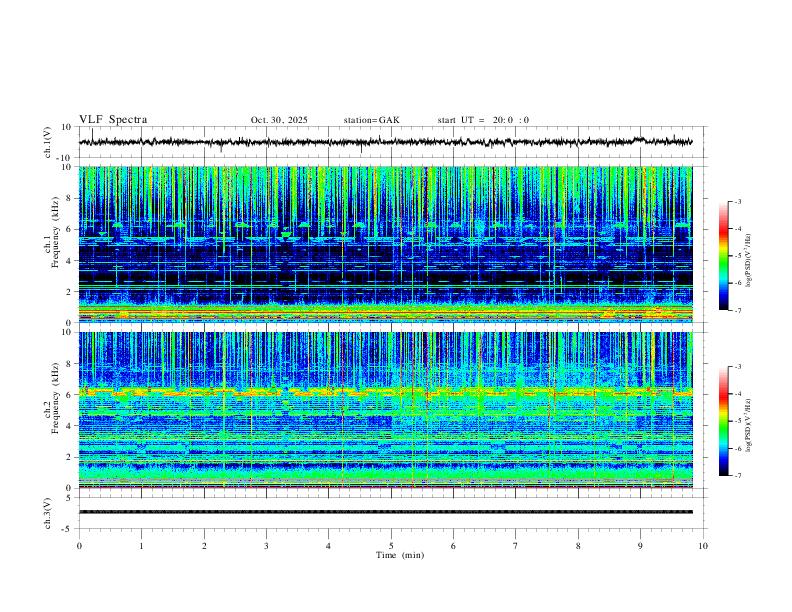Click the 'ch.1(V)' waveform axis label
Screen dimensions: 792x612
(48, 142)
